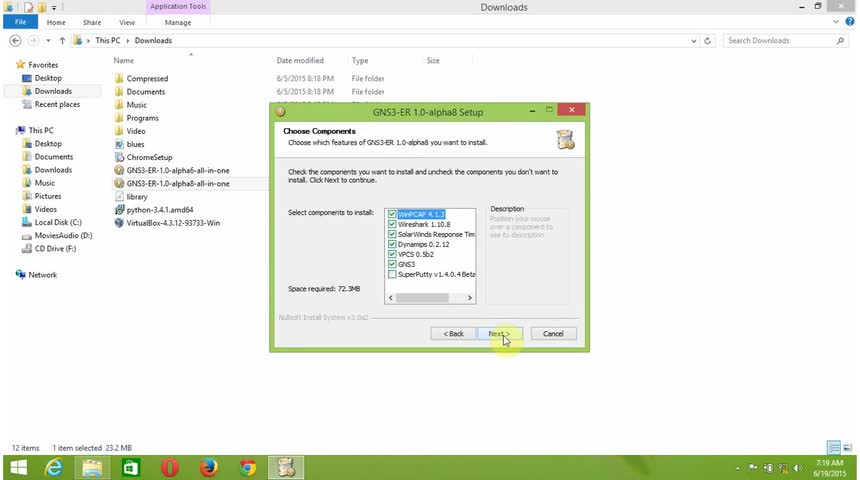Uncheck the WinPCAP 4.1.3 component

[x=392, y=214]
